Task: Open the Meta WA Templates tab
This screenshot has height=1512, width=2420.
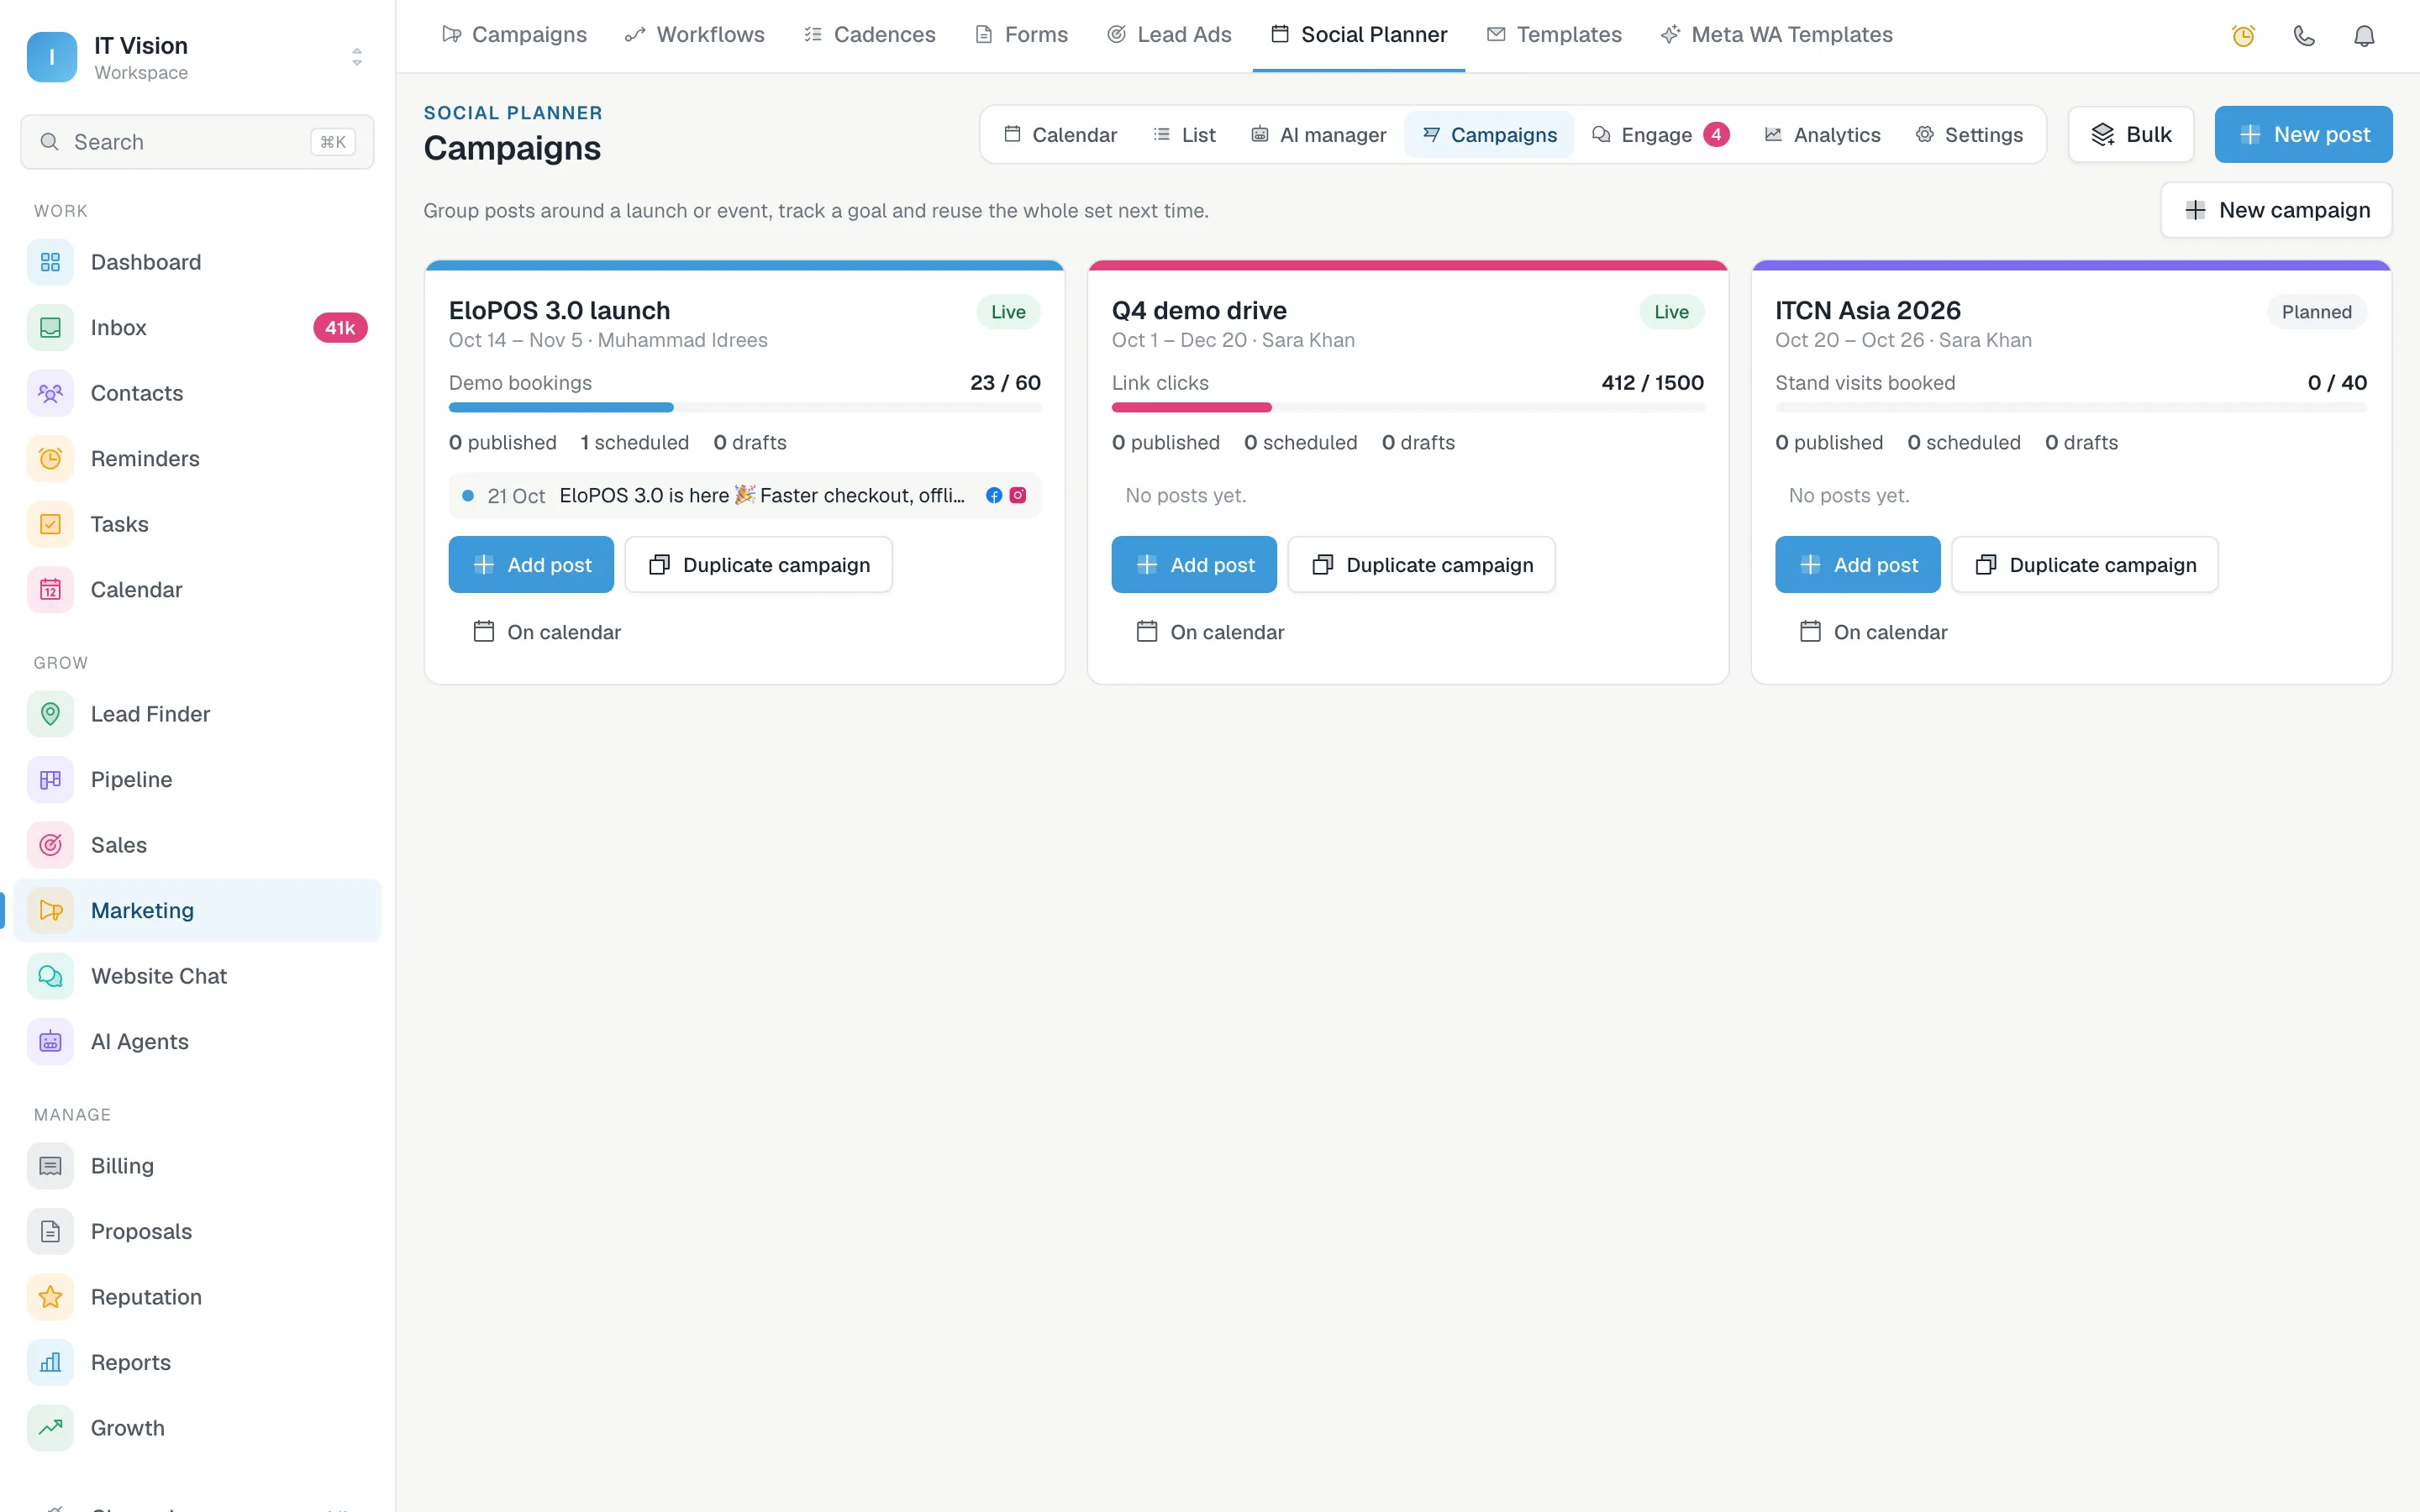Action: coord(1777,35)
